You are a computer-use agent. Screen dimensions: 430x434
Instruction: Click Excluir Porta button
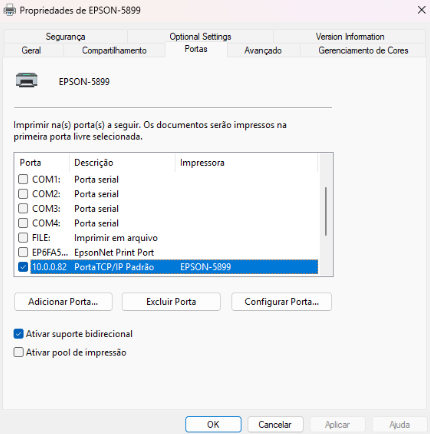tap(171, 302)
